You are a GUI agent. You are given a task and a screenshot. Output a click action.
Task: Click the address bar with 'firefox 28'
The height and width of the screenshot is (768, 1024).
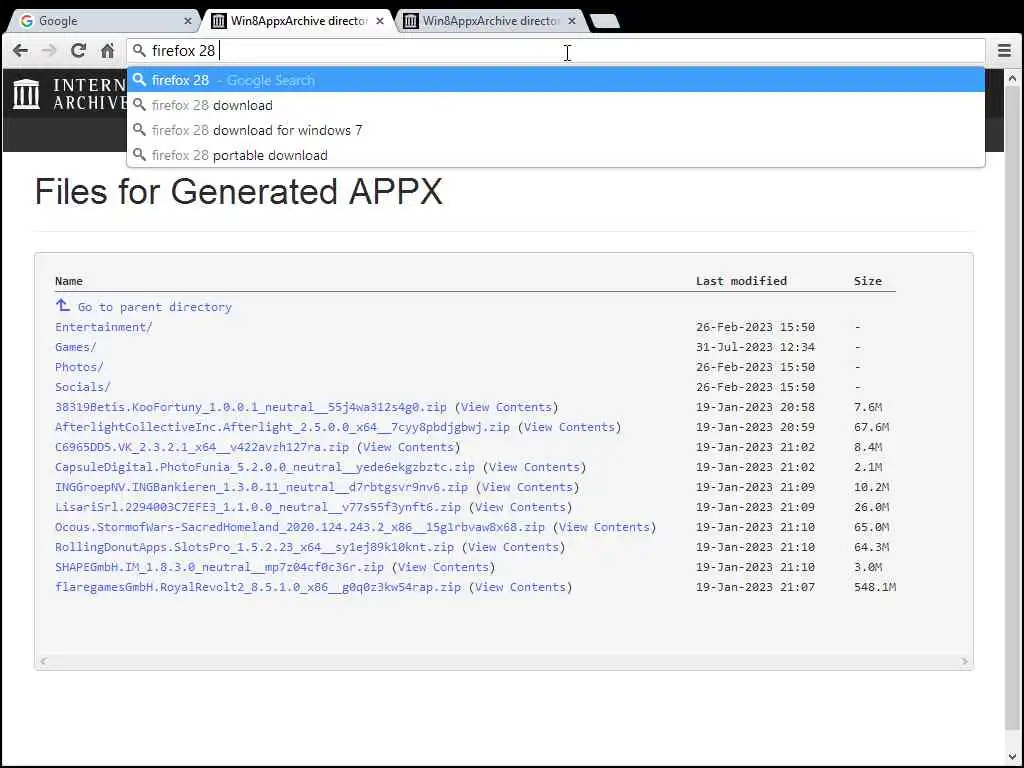(555, 50)
